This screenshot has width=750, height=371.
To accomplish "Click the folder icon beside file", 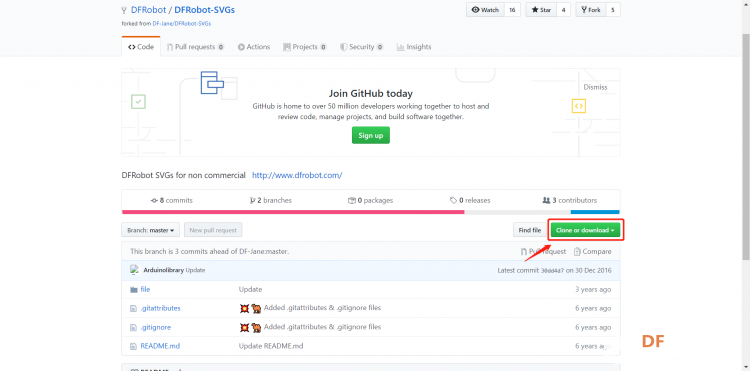I will click(134, 290).
